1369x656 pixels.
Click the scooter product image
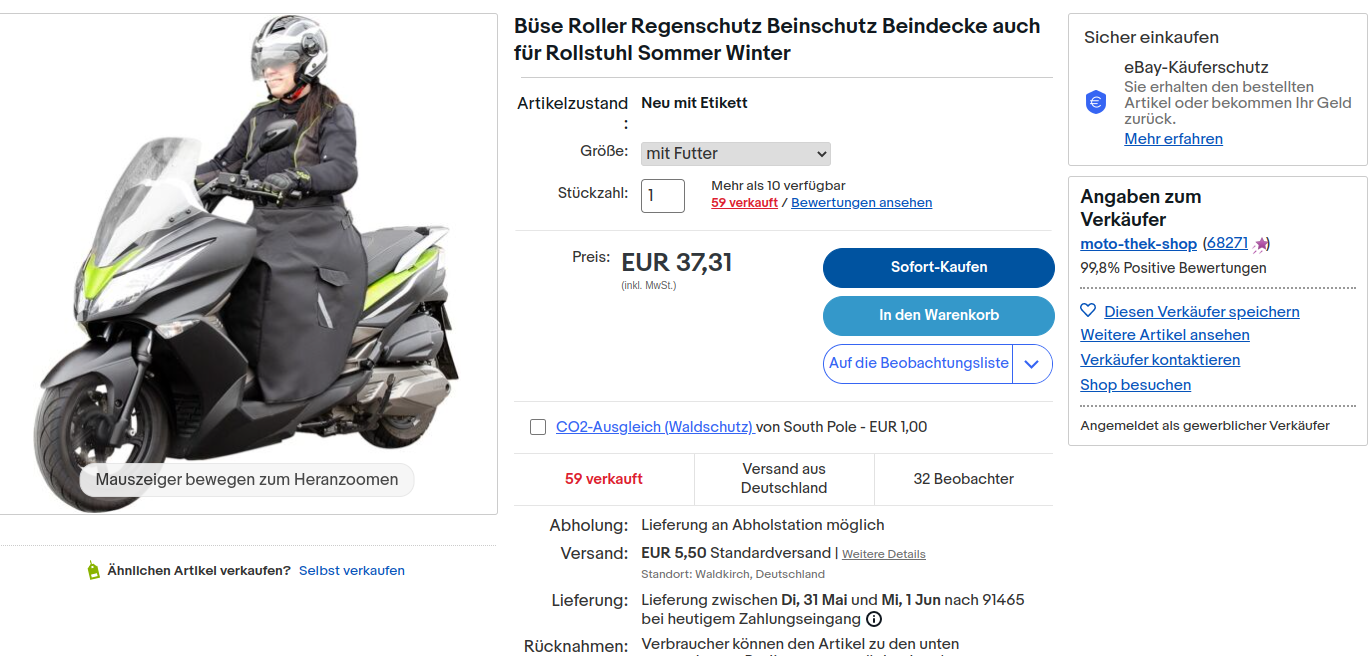248,260
